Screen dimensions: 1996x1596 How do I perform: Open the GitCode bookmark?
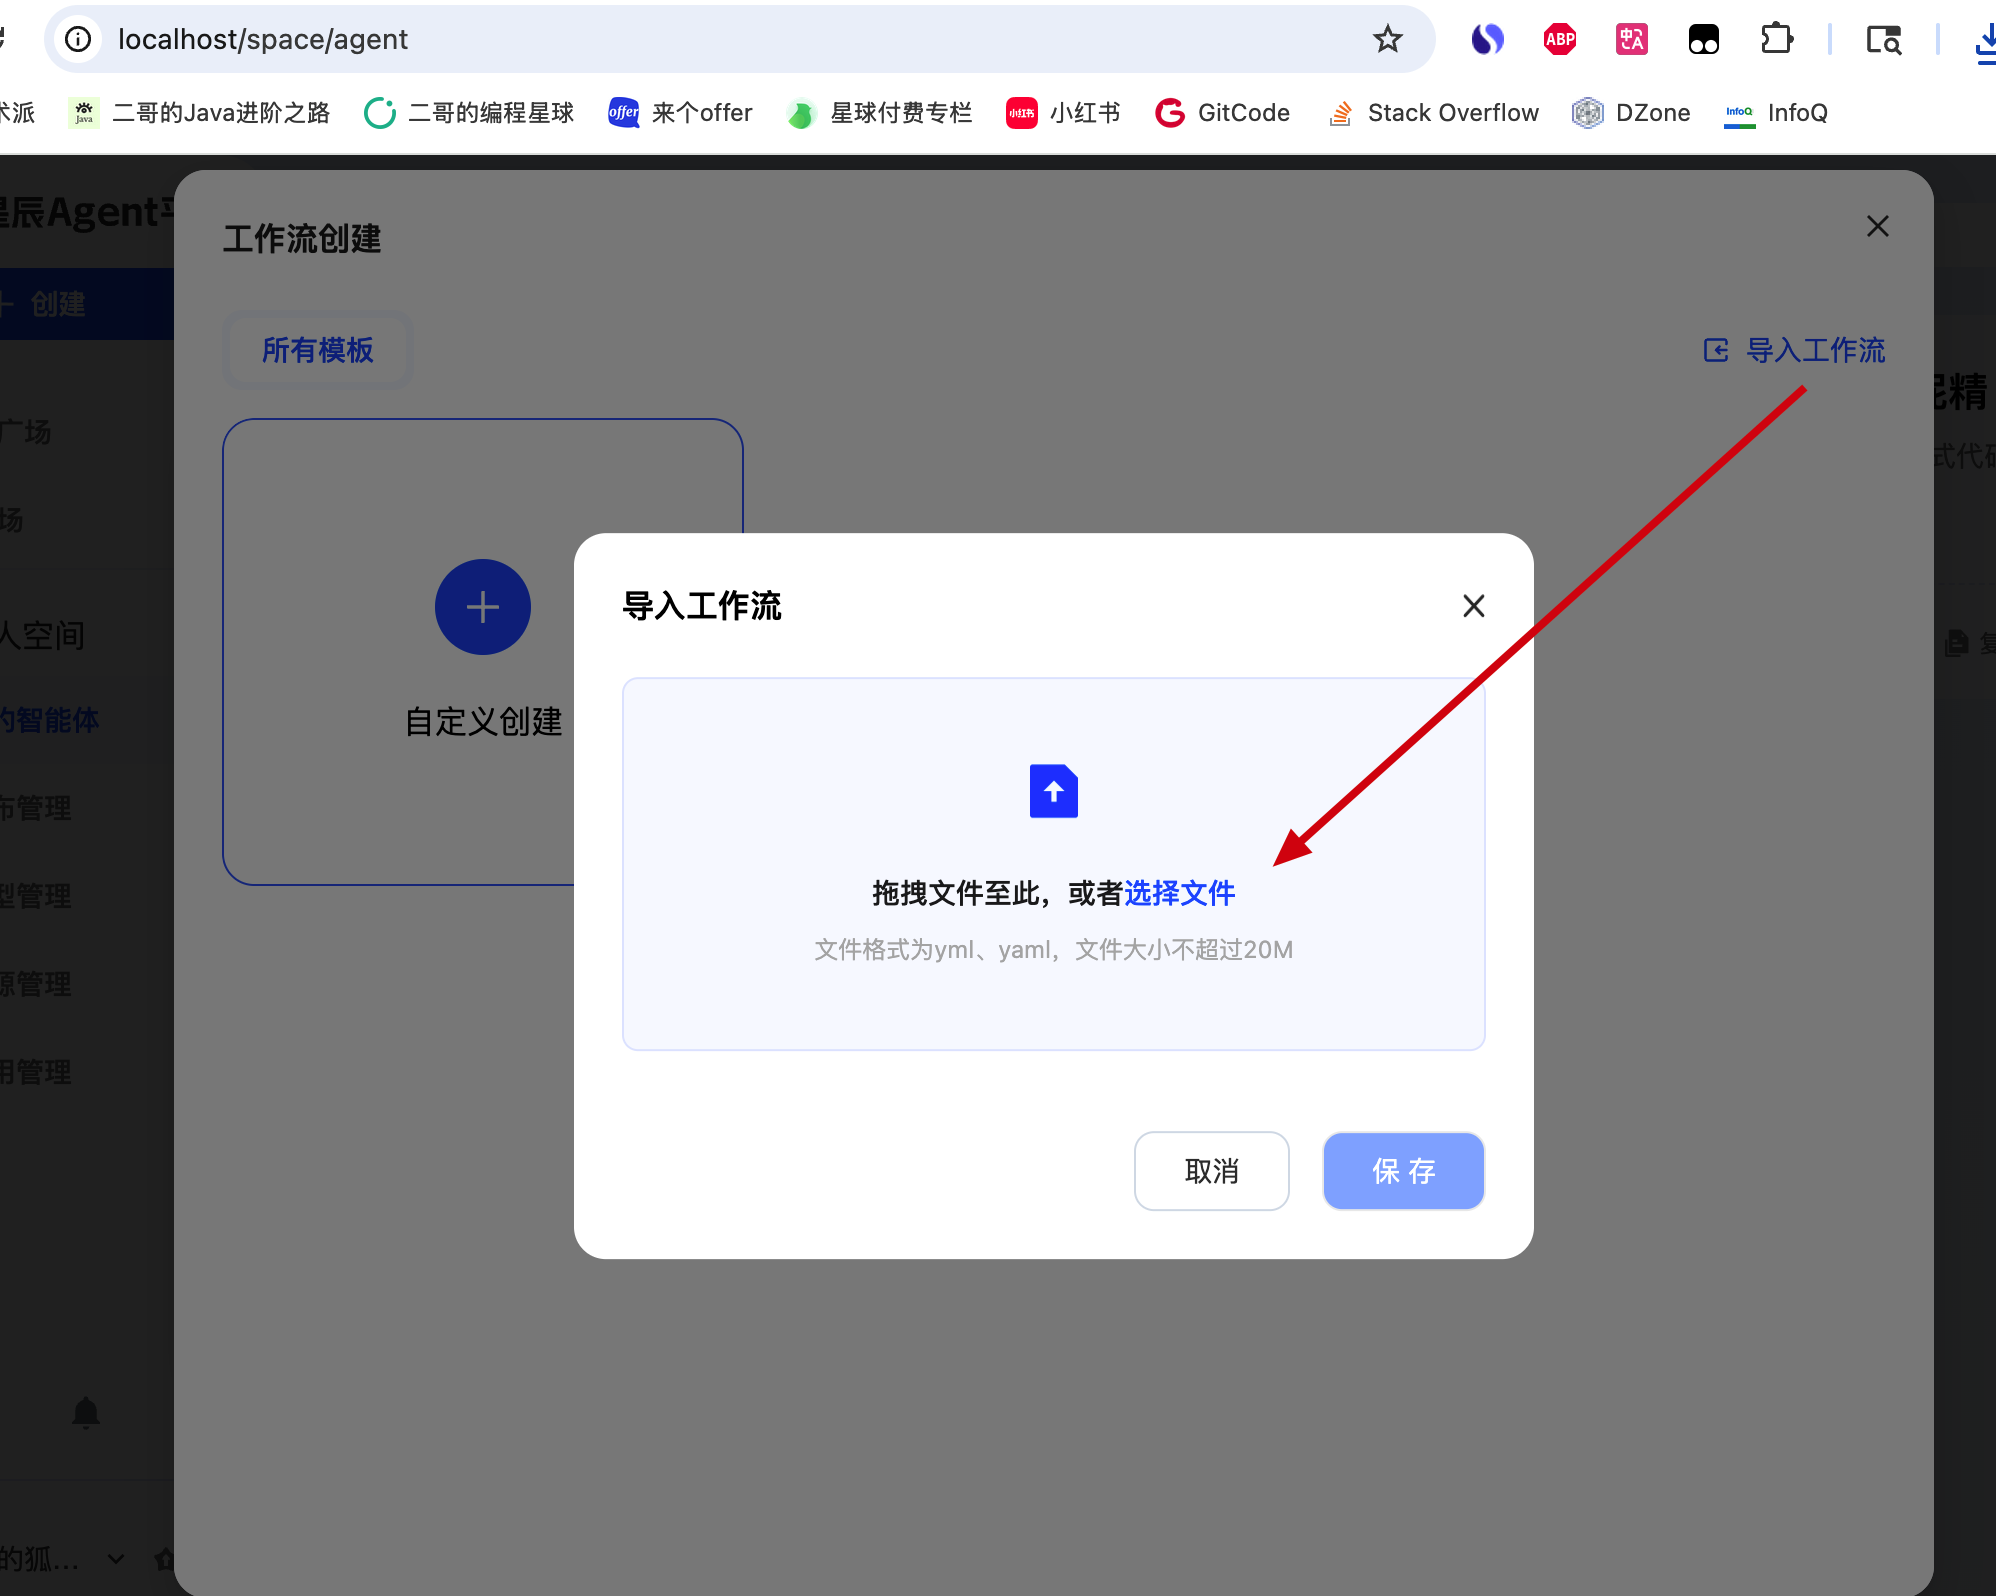1223,113
